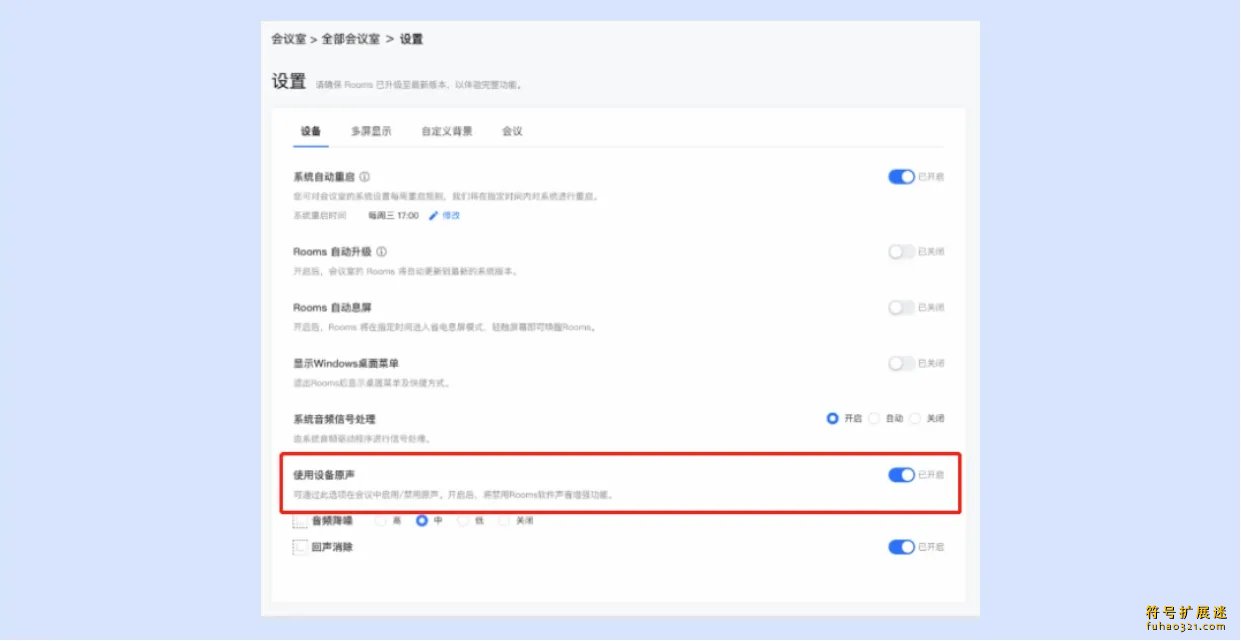Enable 显示Windows桌面菜单

(901, 363)
